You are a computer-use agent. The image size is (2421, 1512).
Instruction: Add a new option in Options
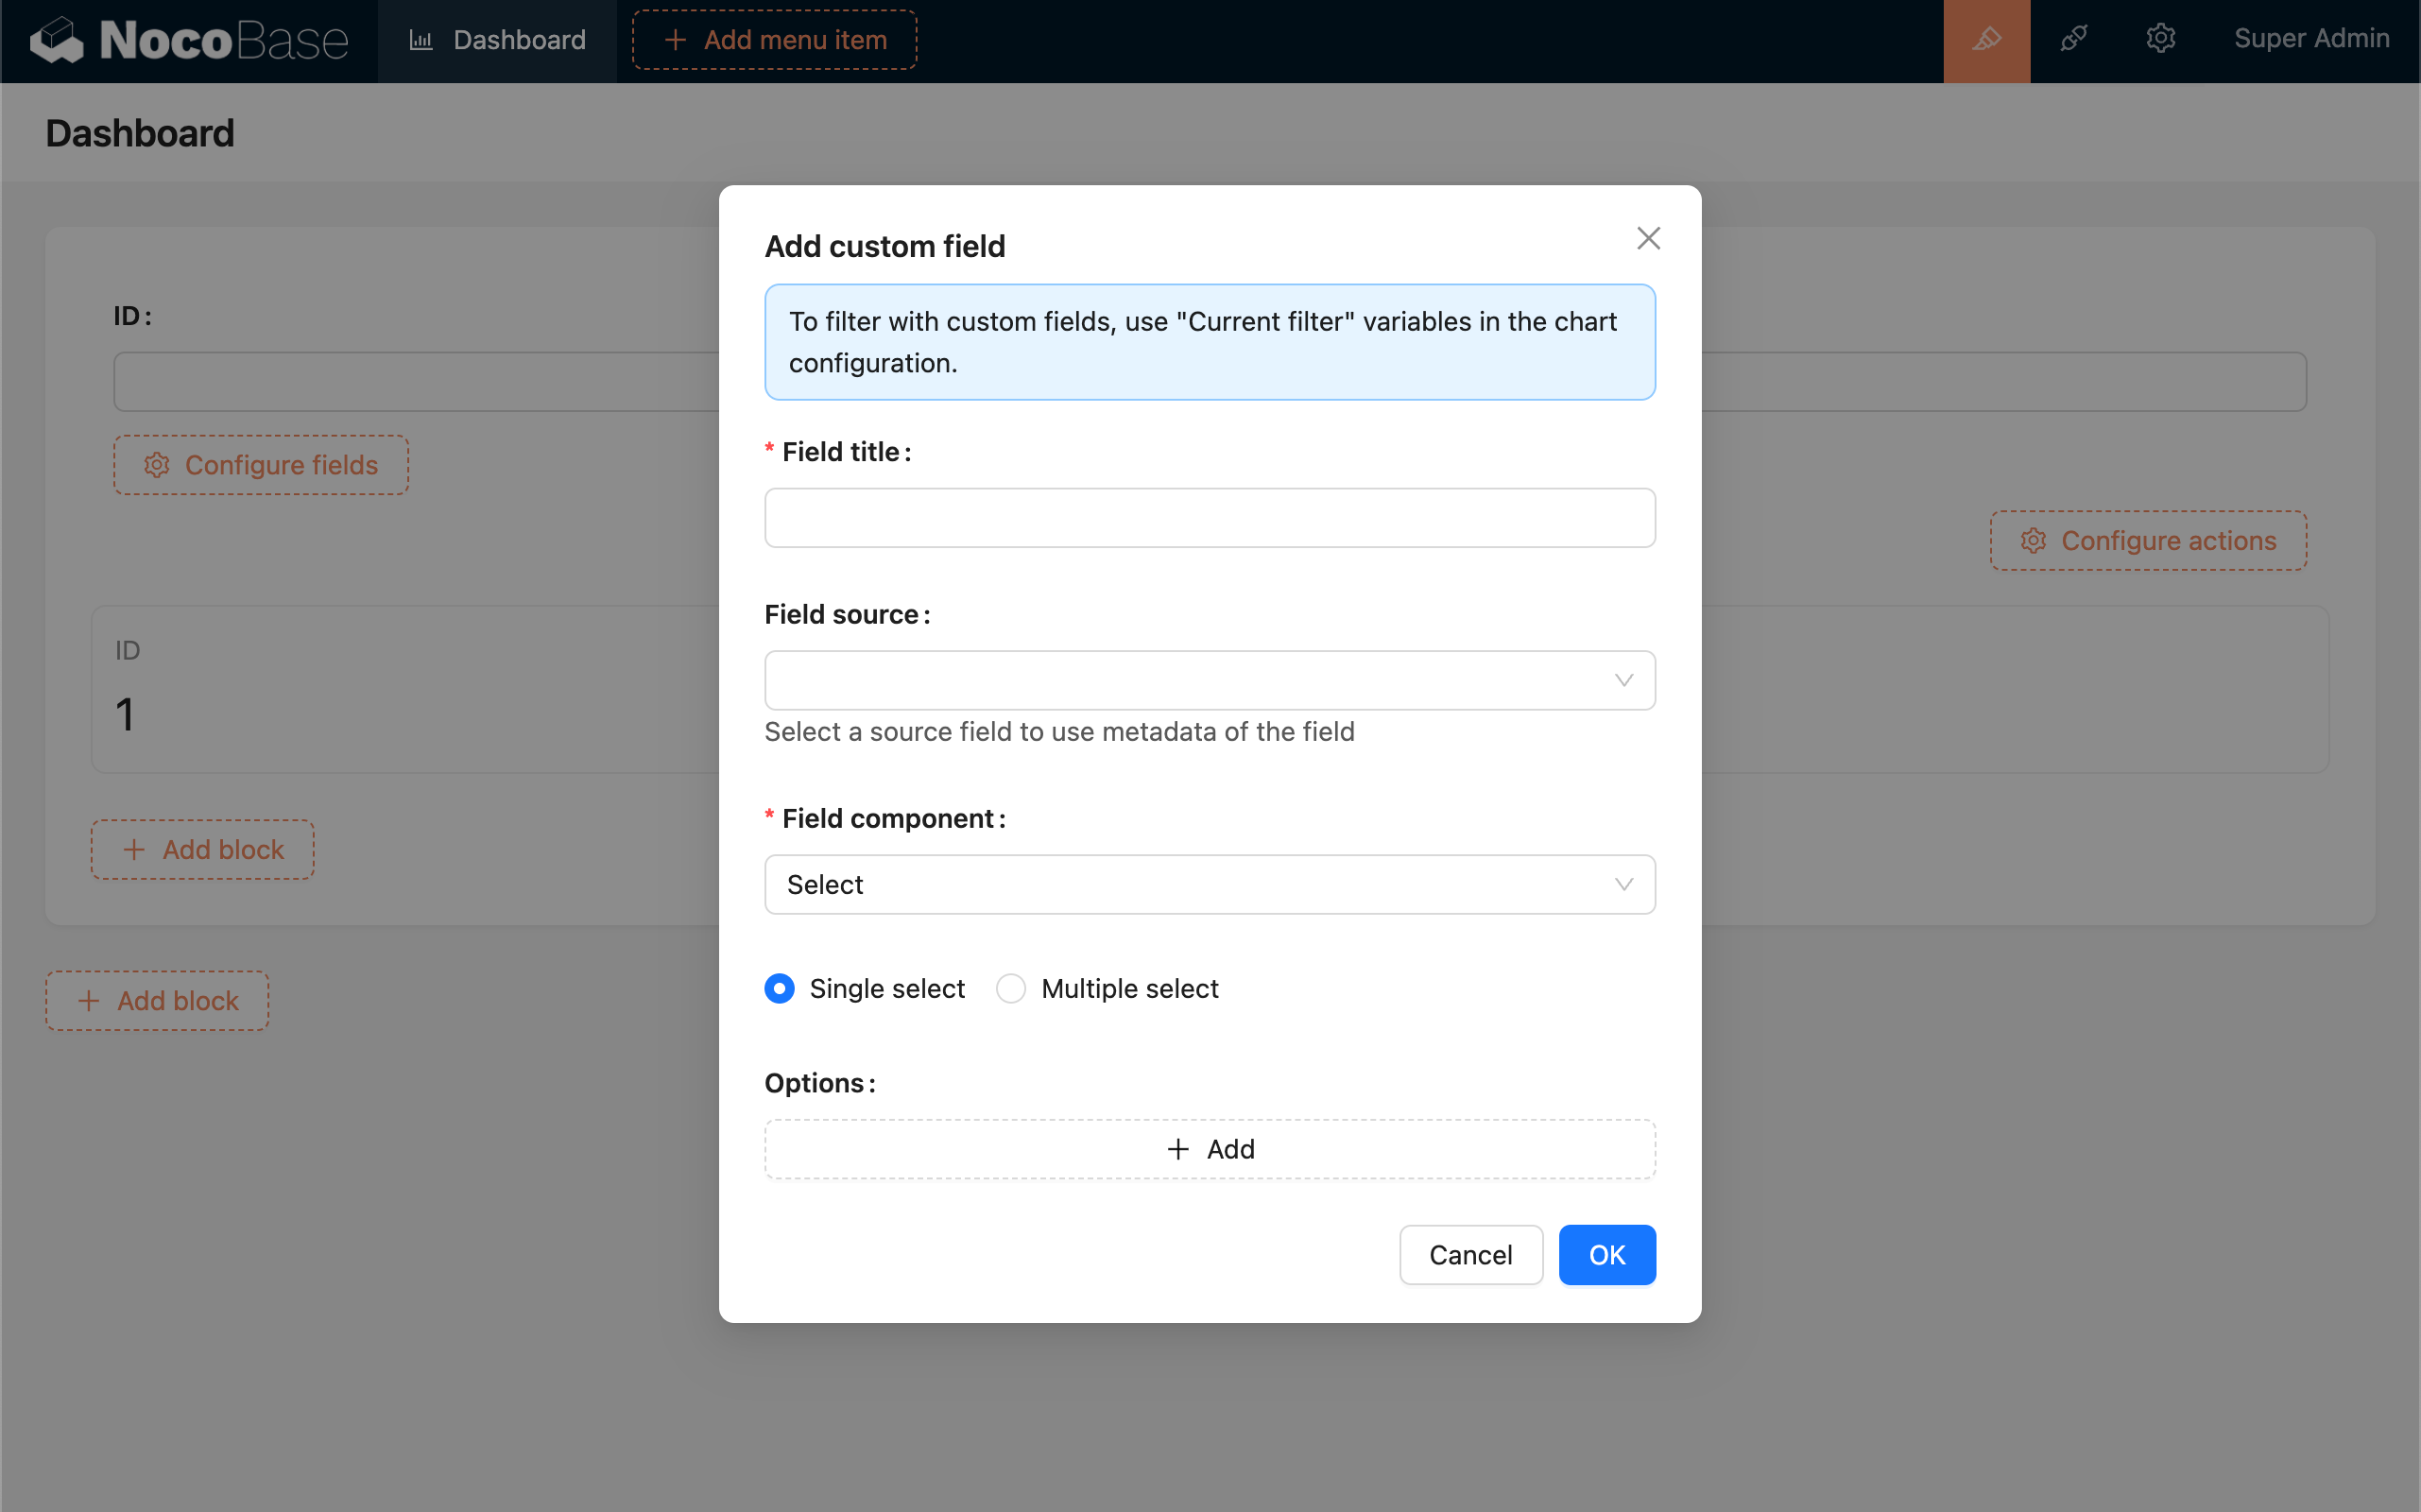(1209, 1149)
